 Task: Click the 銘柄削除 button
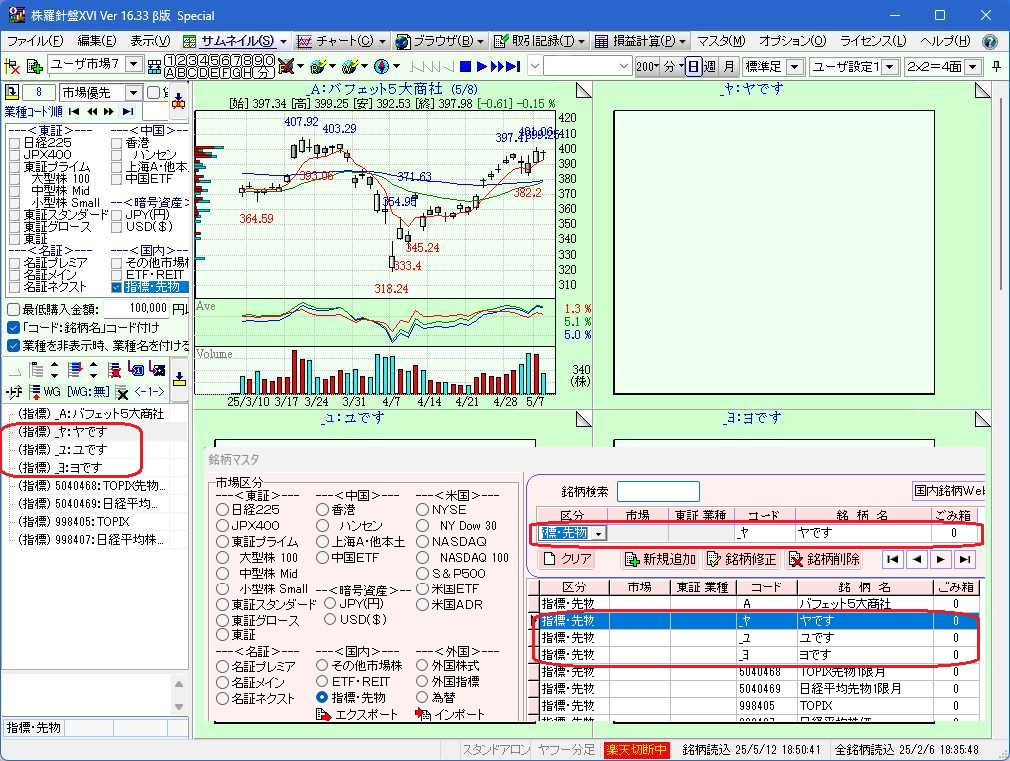point(824,559)
